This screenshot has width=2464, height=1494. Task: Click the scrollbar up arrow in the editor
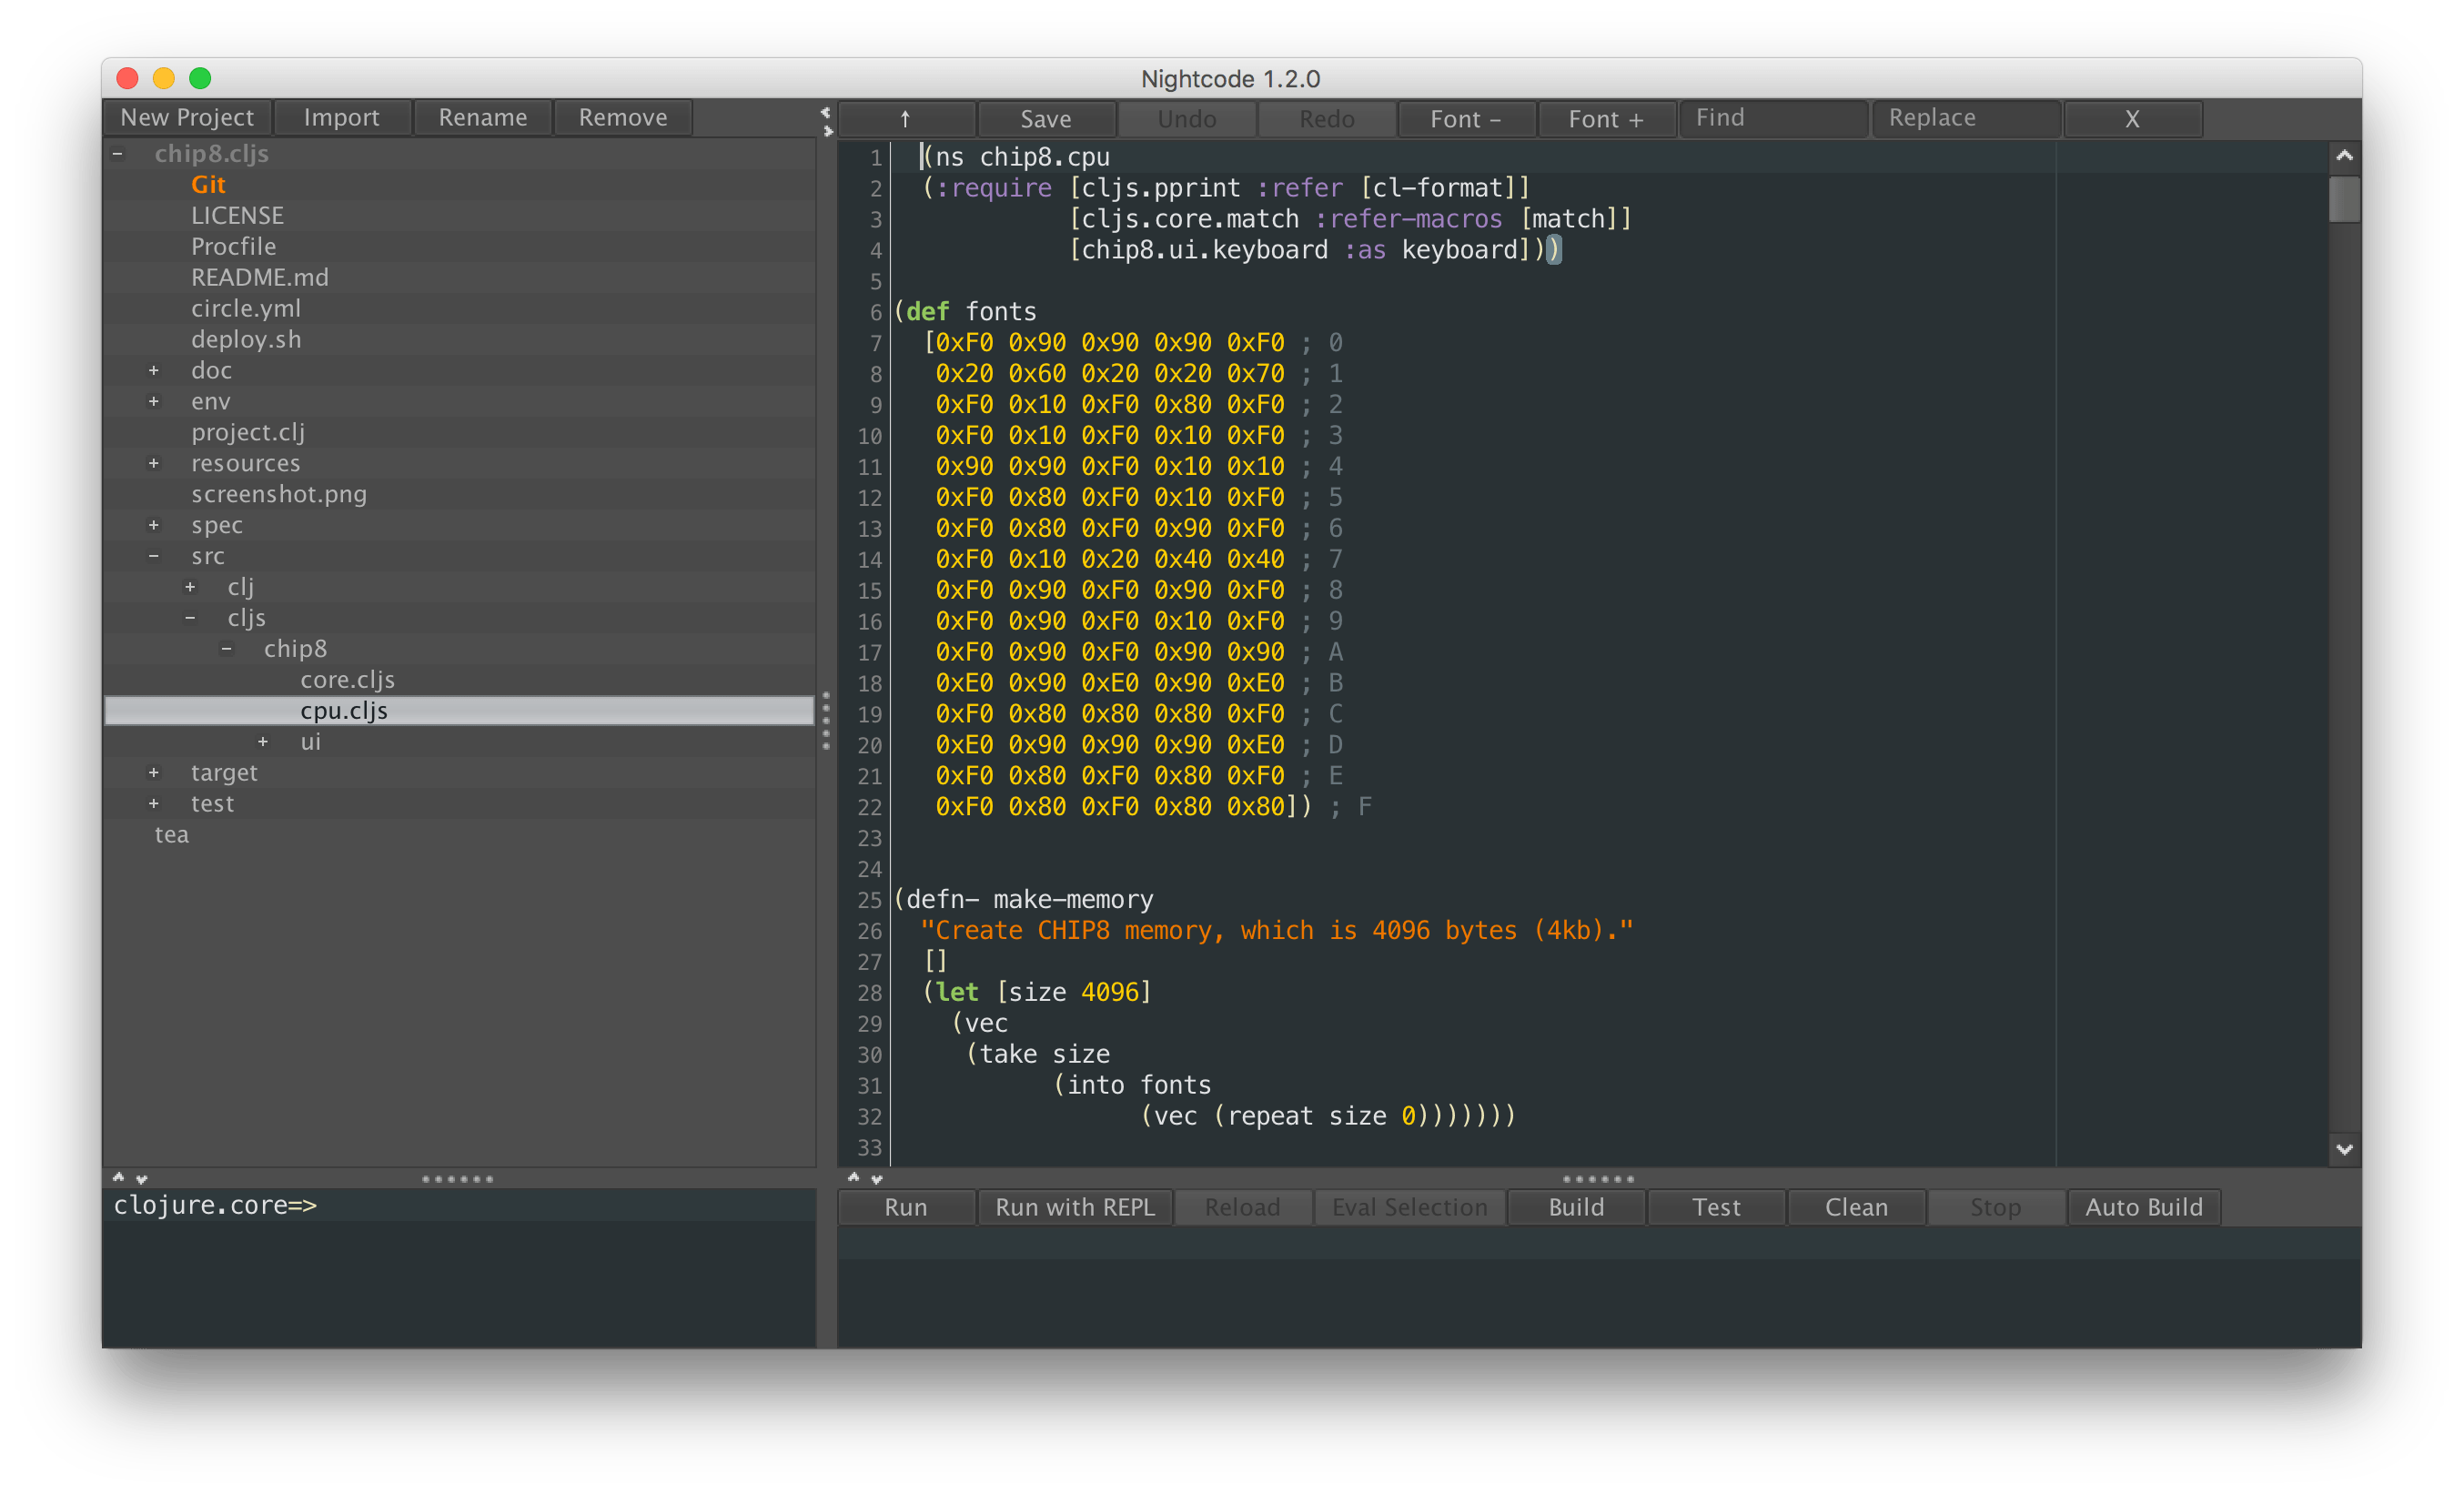(x=2344, y=156)
